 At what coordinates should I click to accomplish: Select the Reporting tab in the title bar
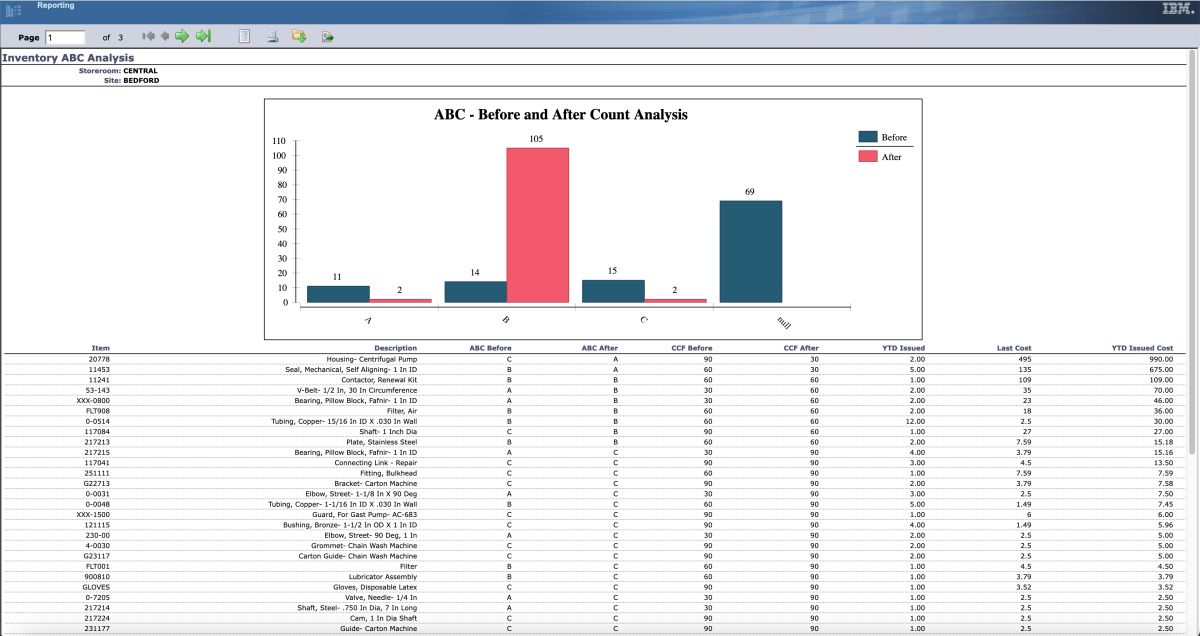click(57, 6)
